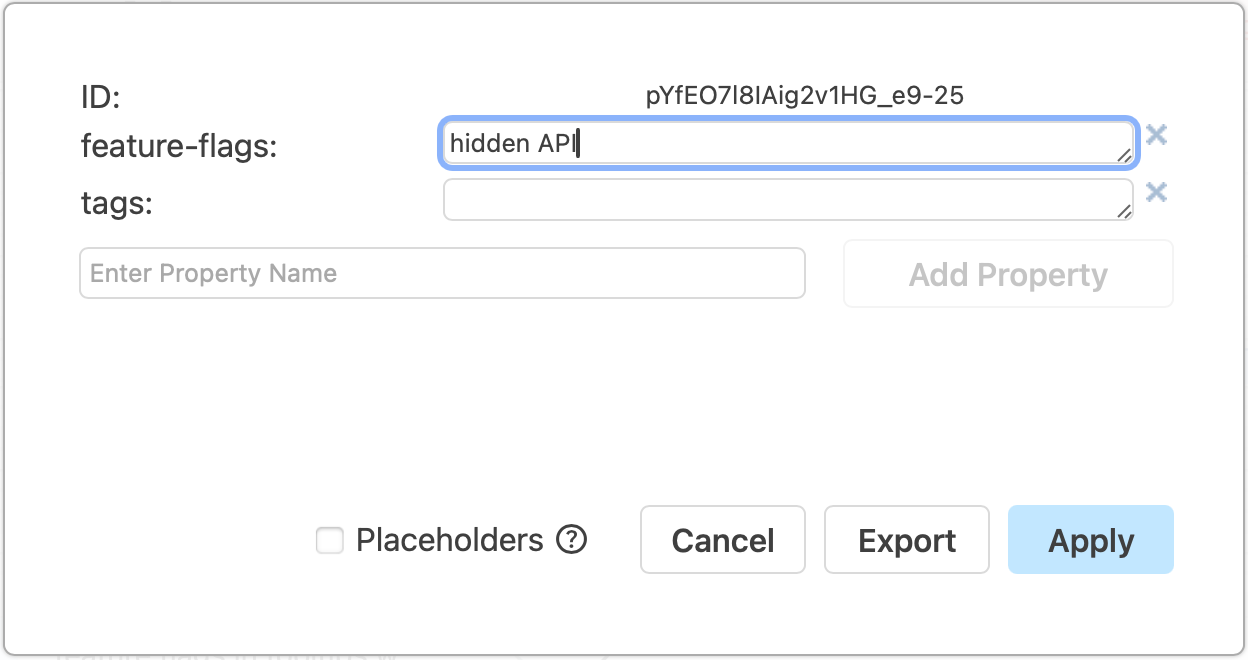Enable the Placeholders checkbox
This screenshot has width=1248, height=660.
[329, 540]
